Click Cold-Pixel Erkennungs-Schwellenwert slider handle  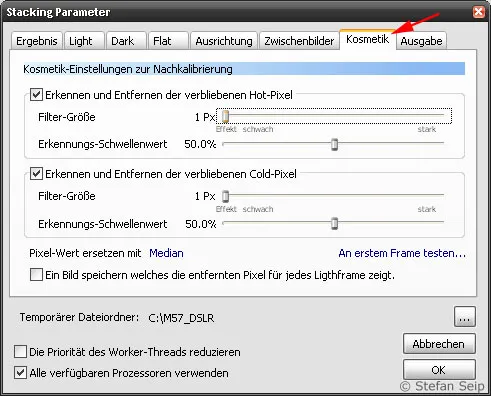[x=334, y=224]
